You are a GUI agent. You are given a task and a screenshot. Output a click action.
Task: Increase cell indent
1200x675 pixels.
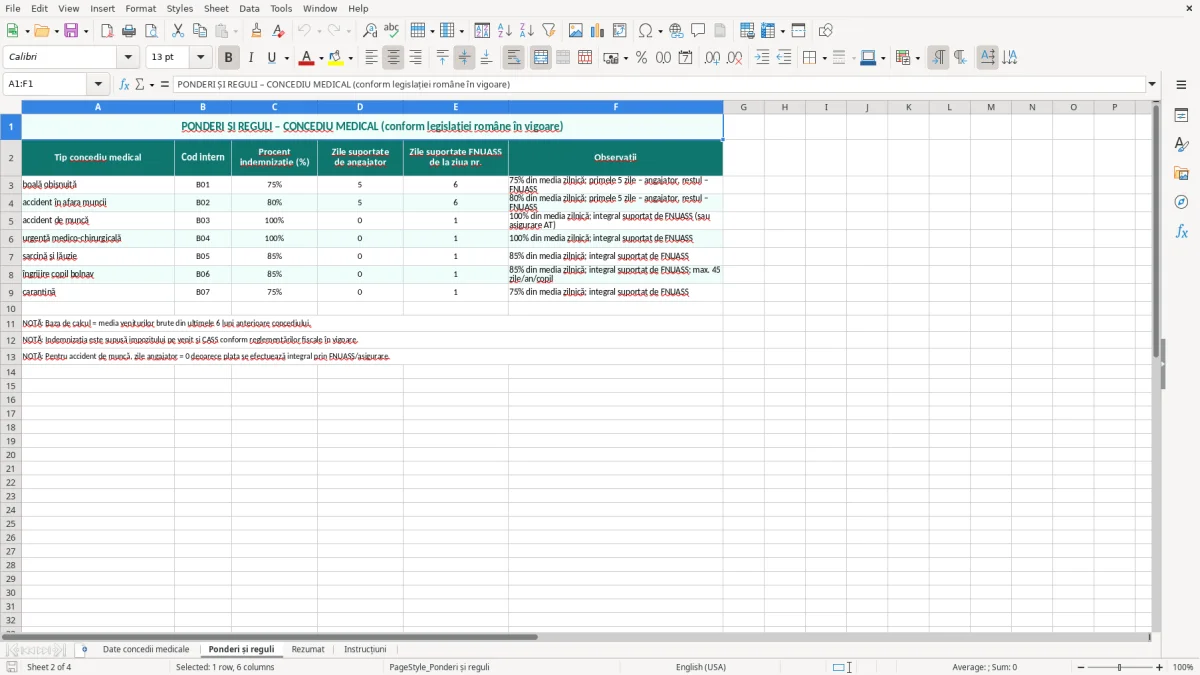coord(762,57)
